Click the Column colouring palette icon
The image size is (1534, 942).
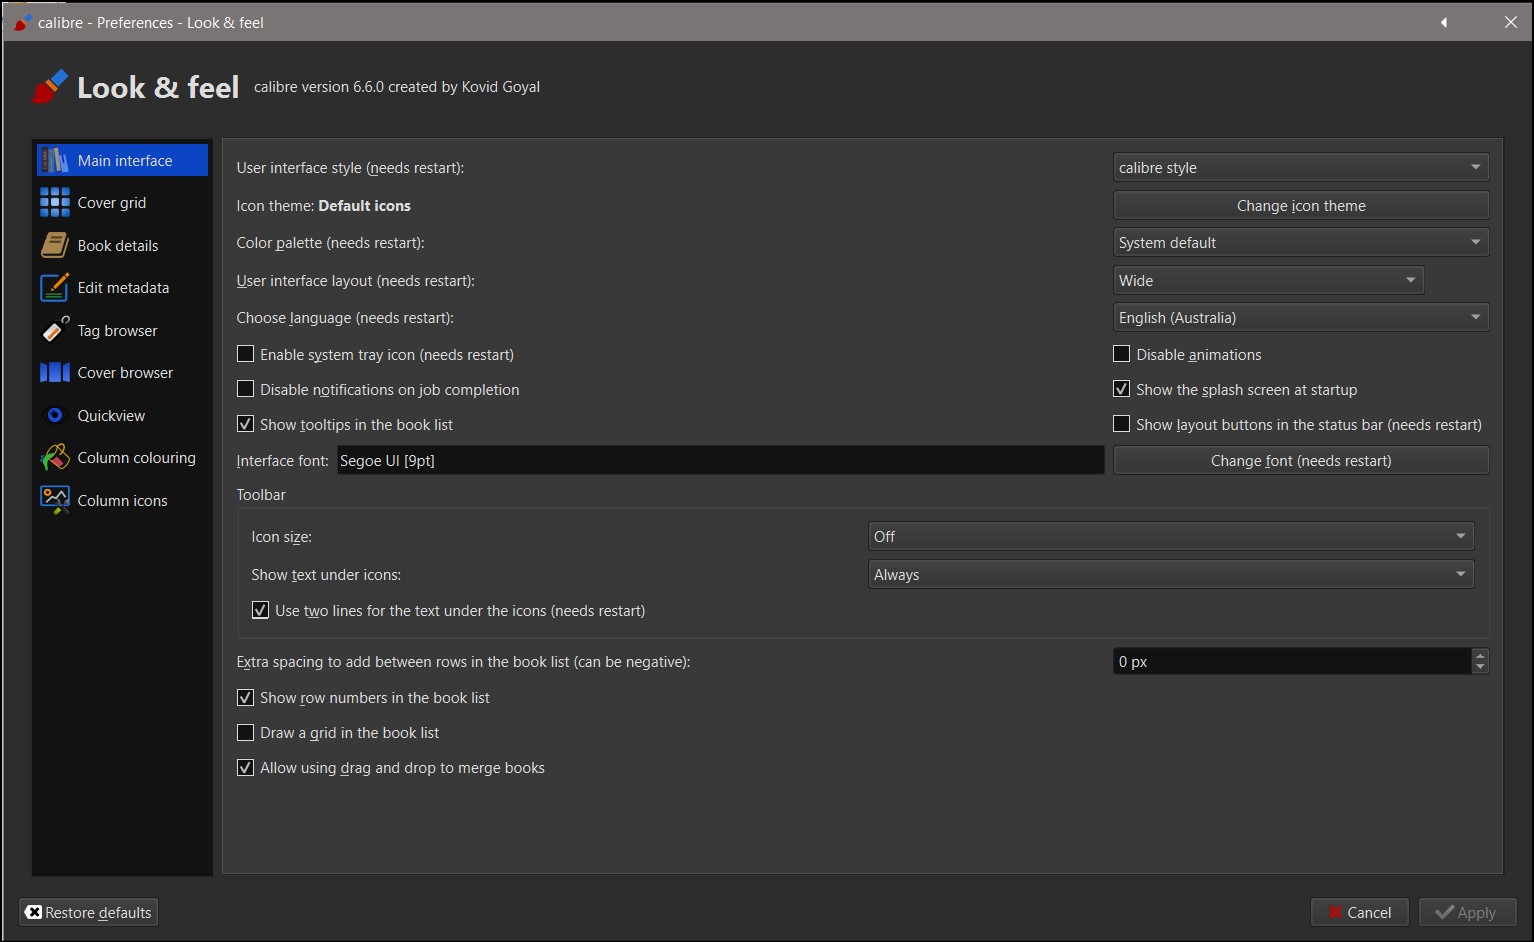tap(55, 458)
